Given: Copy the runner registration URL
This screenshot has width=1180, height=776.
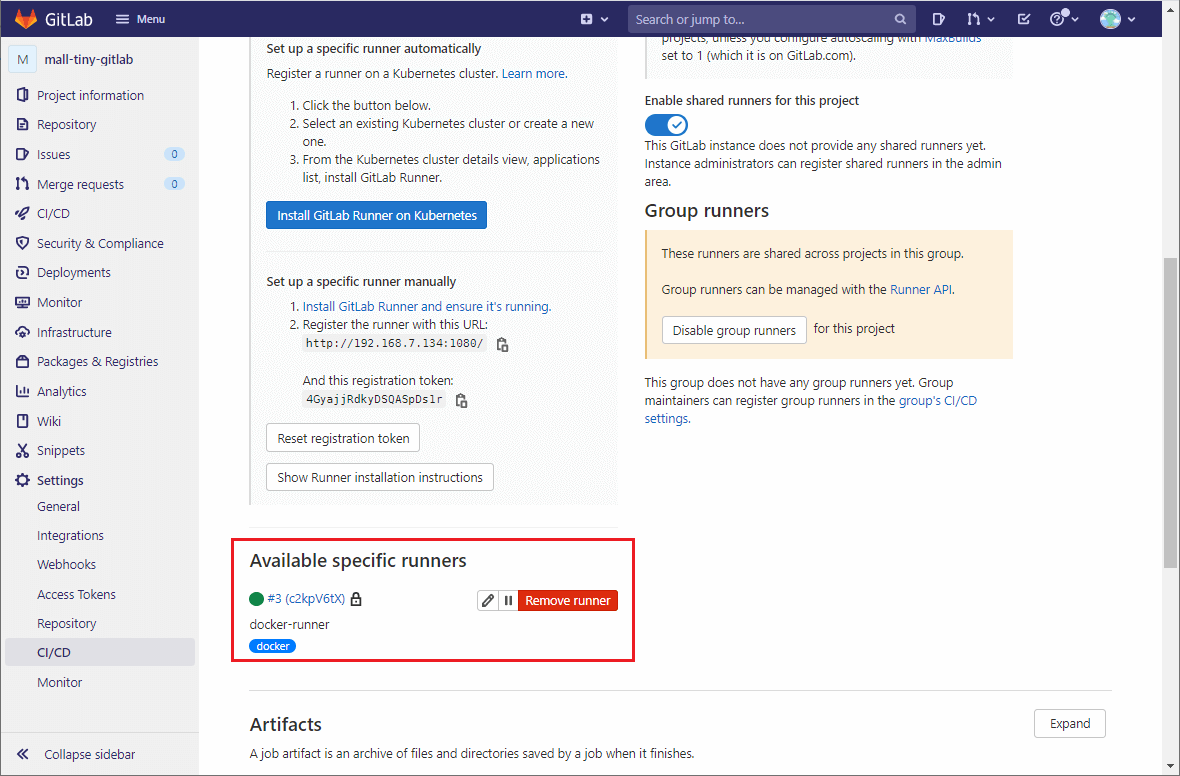Looking at the screenshot, I should click(x=502, y=344).
